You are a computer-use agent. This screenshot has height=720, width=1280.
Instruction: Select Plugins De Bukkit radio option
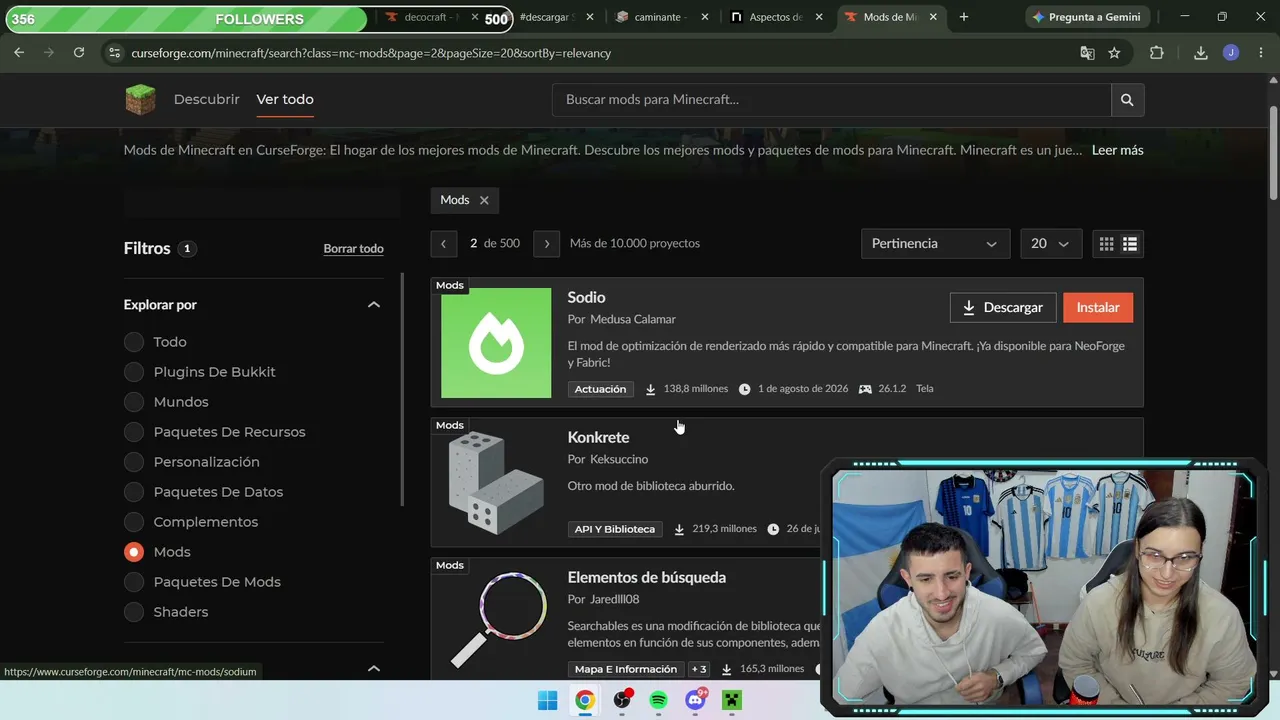click(x=134, y=372)
